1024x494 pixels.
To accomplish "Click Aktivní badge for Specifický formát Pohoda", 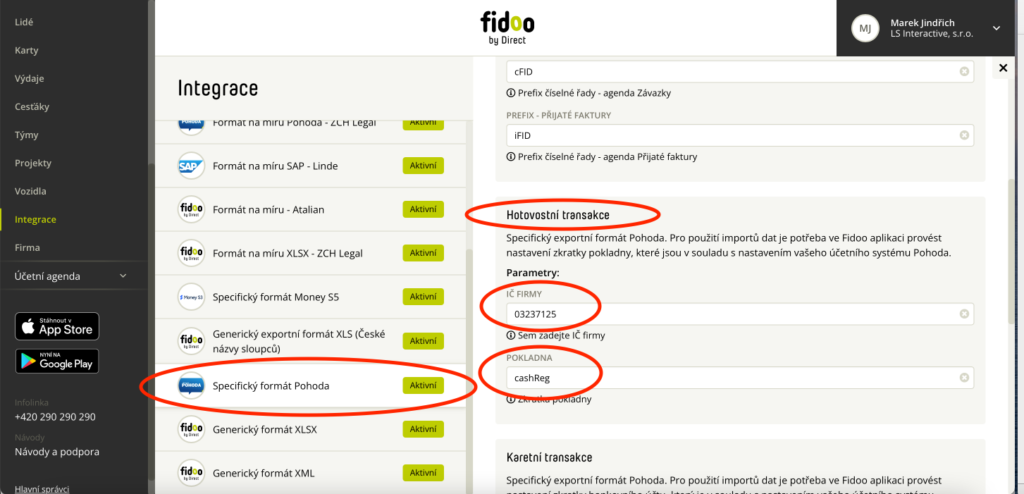I will tap(423, 386).
